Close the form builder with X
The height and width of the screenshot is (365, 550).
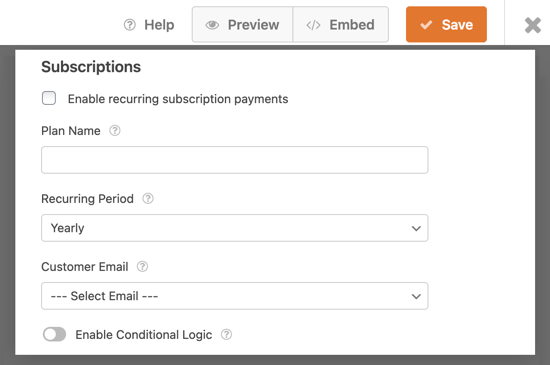tap(532, 25)
